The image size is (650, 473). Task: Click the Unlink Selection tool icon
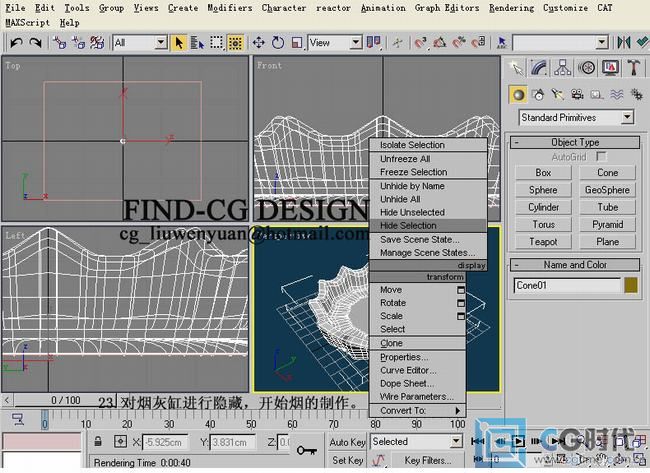78,43
